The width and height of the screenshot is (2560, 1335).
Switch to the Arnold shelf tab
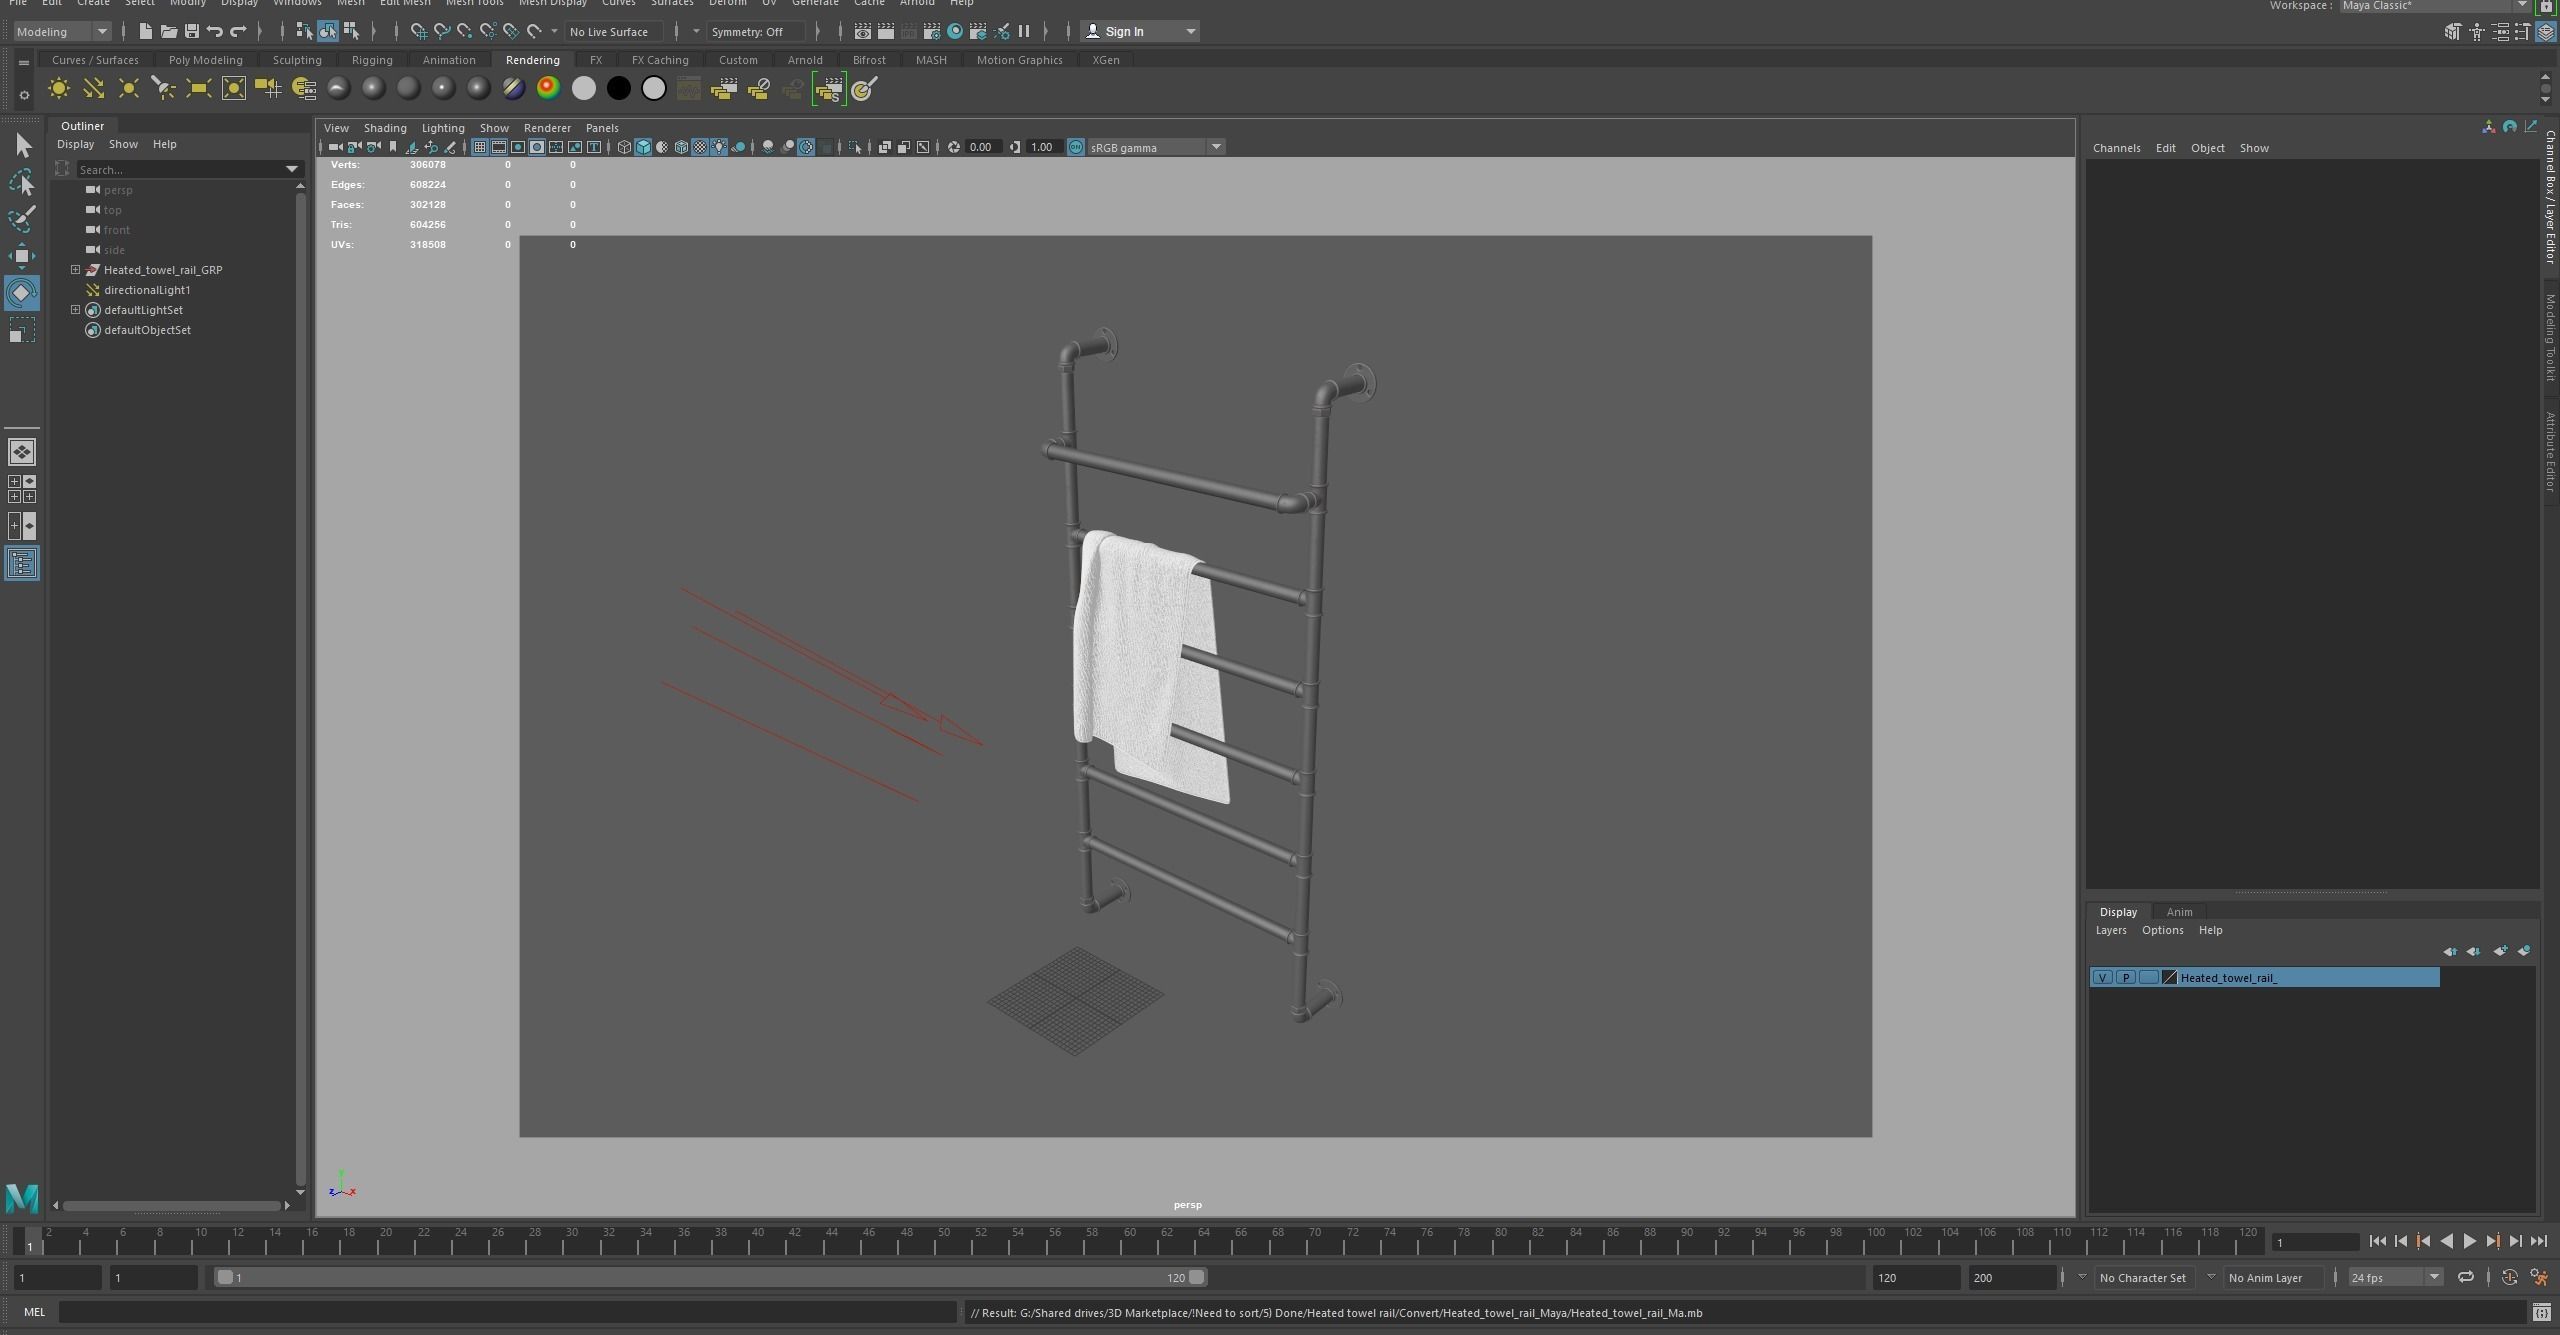pyautogui.click(x=805, y=60)
